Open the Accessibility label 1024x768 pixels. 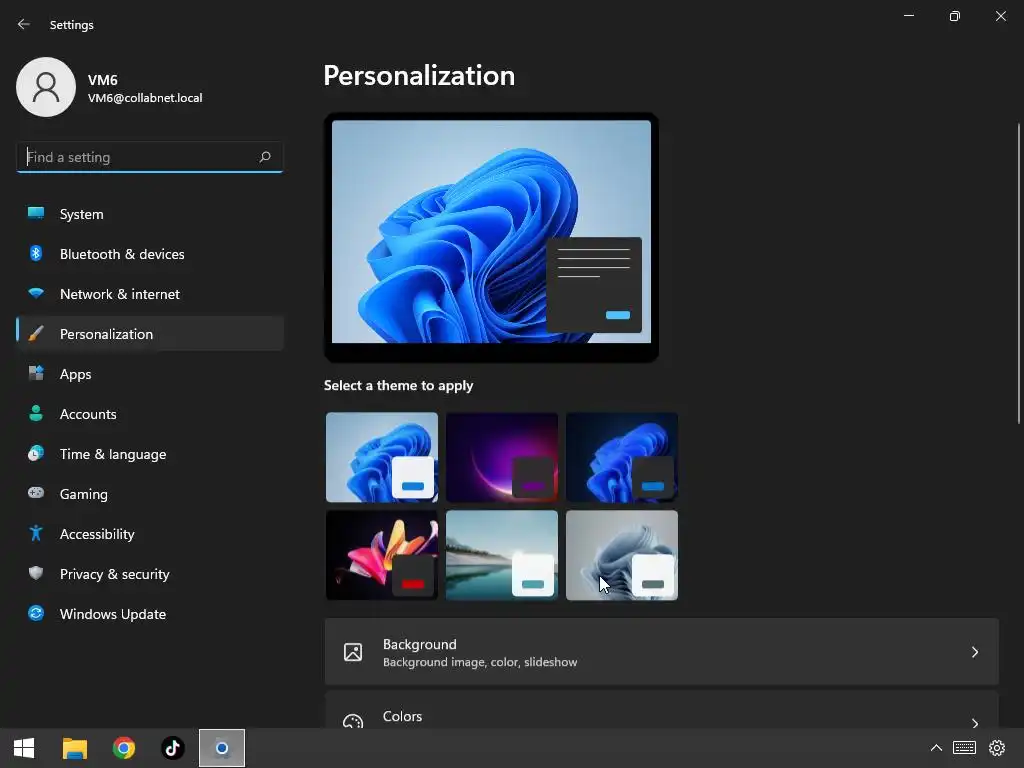[97, 534]
